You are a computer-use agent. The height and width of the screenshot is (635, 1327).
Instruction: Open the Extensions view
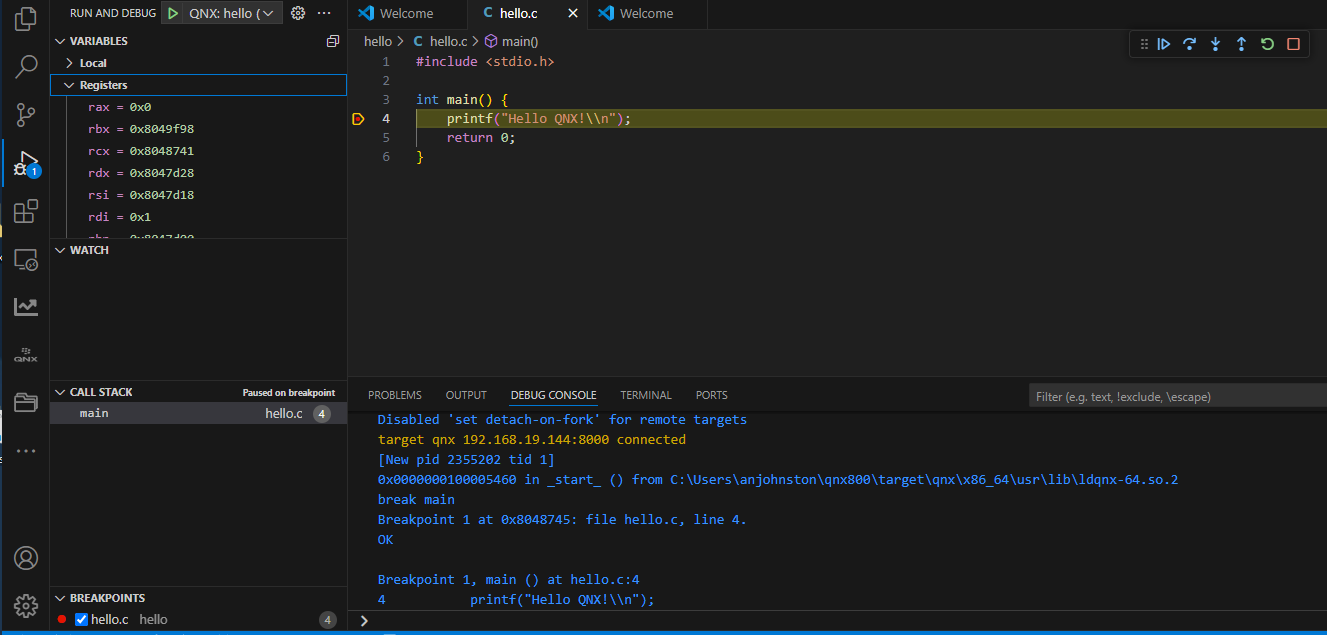coord(26,211)
